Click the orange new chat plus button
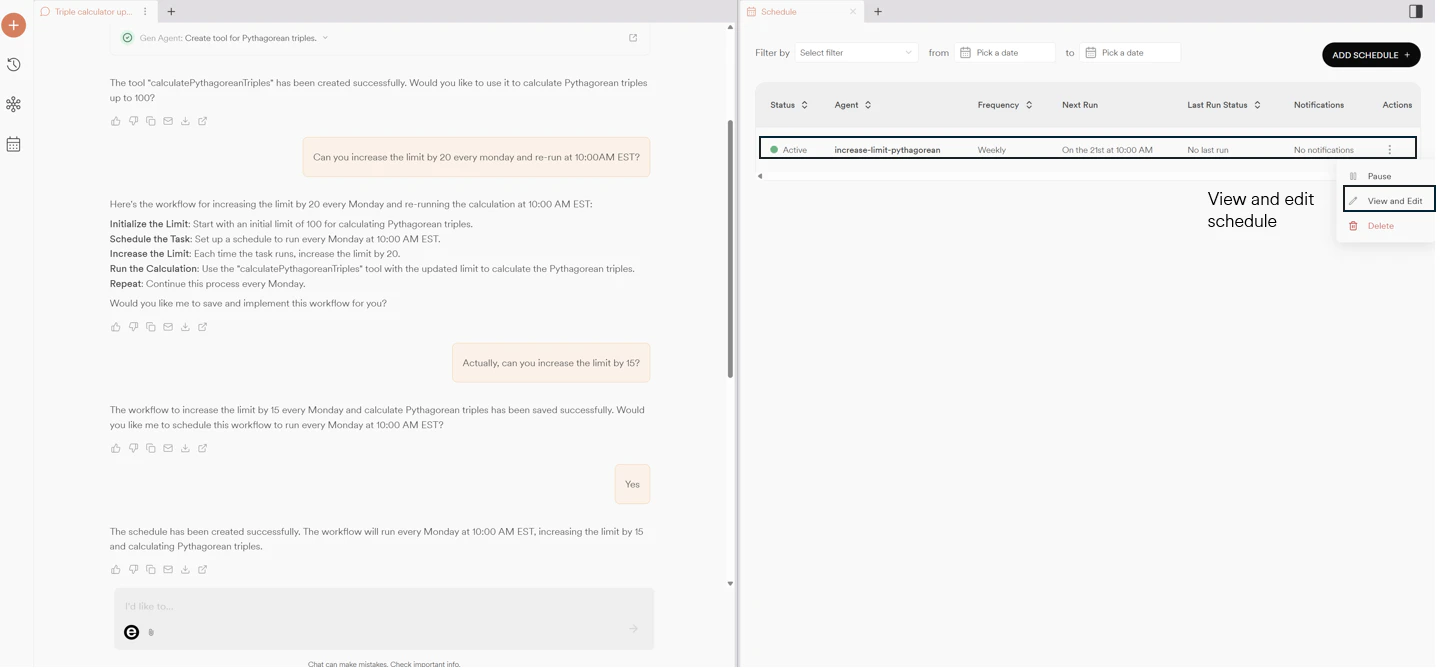This screenshot has width=1440, height=670. click(x=14, y=25)
